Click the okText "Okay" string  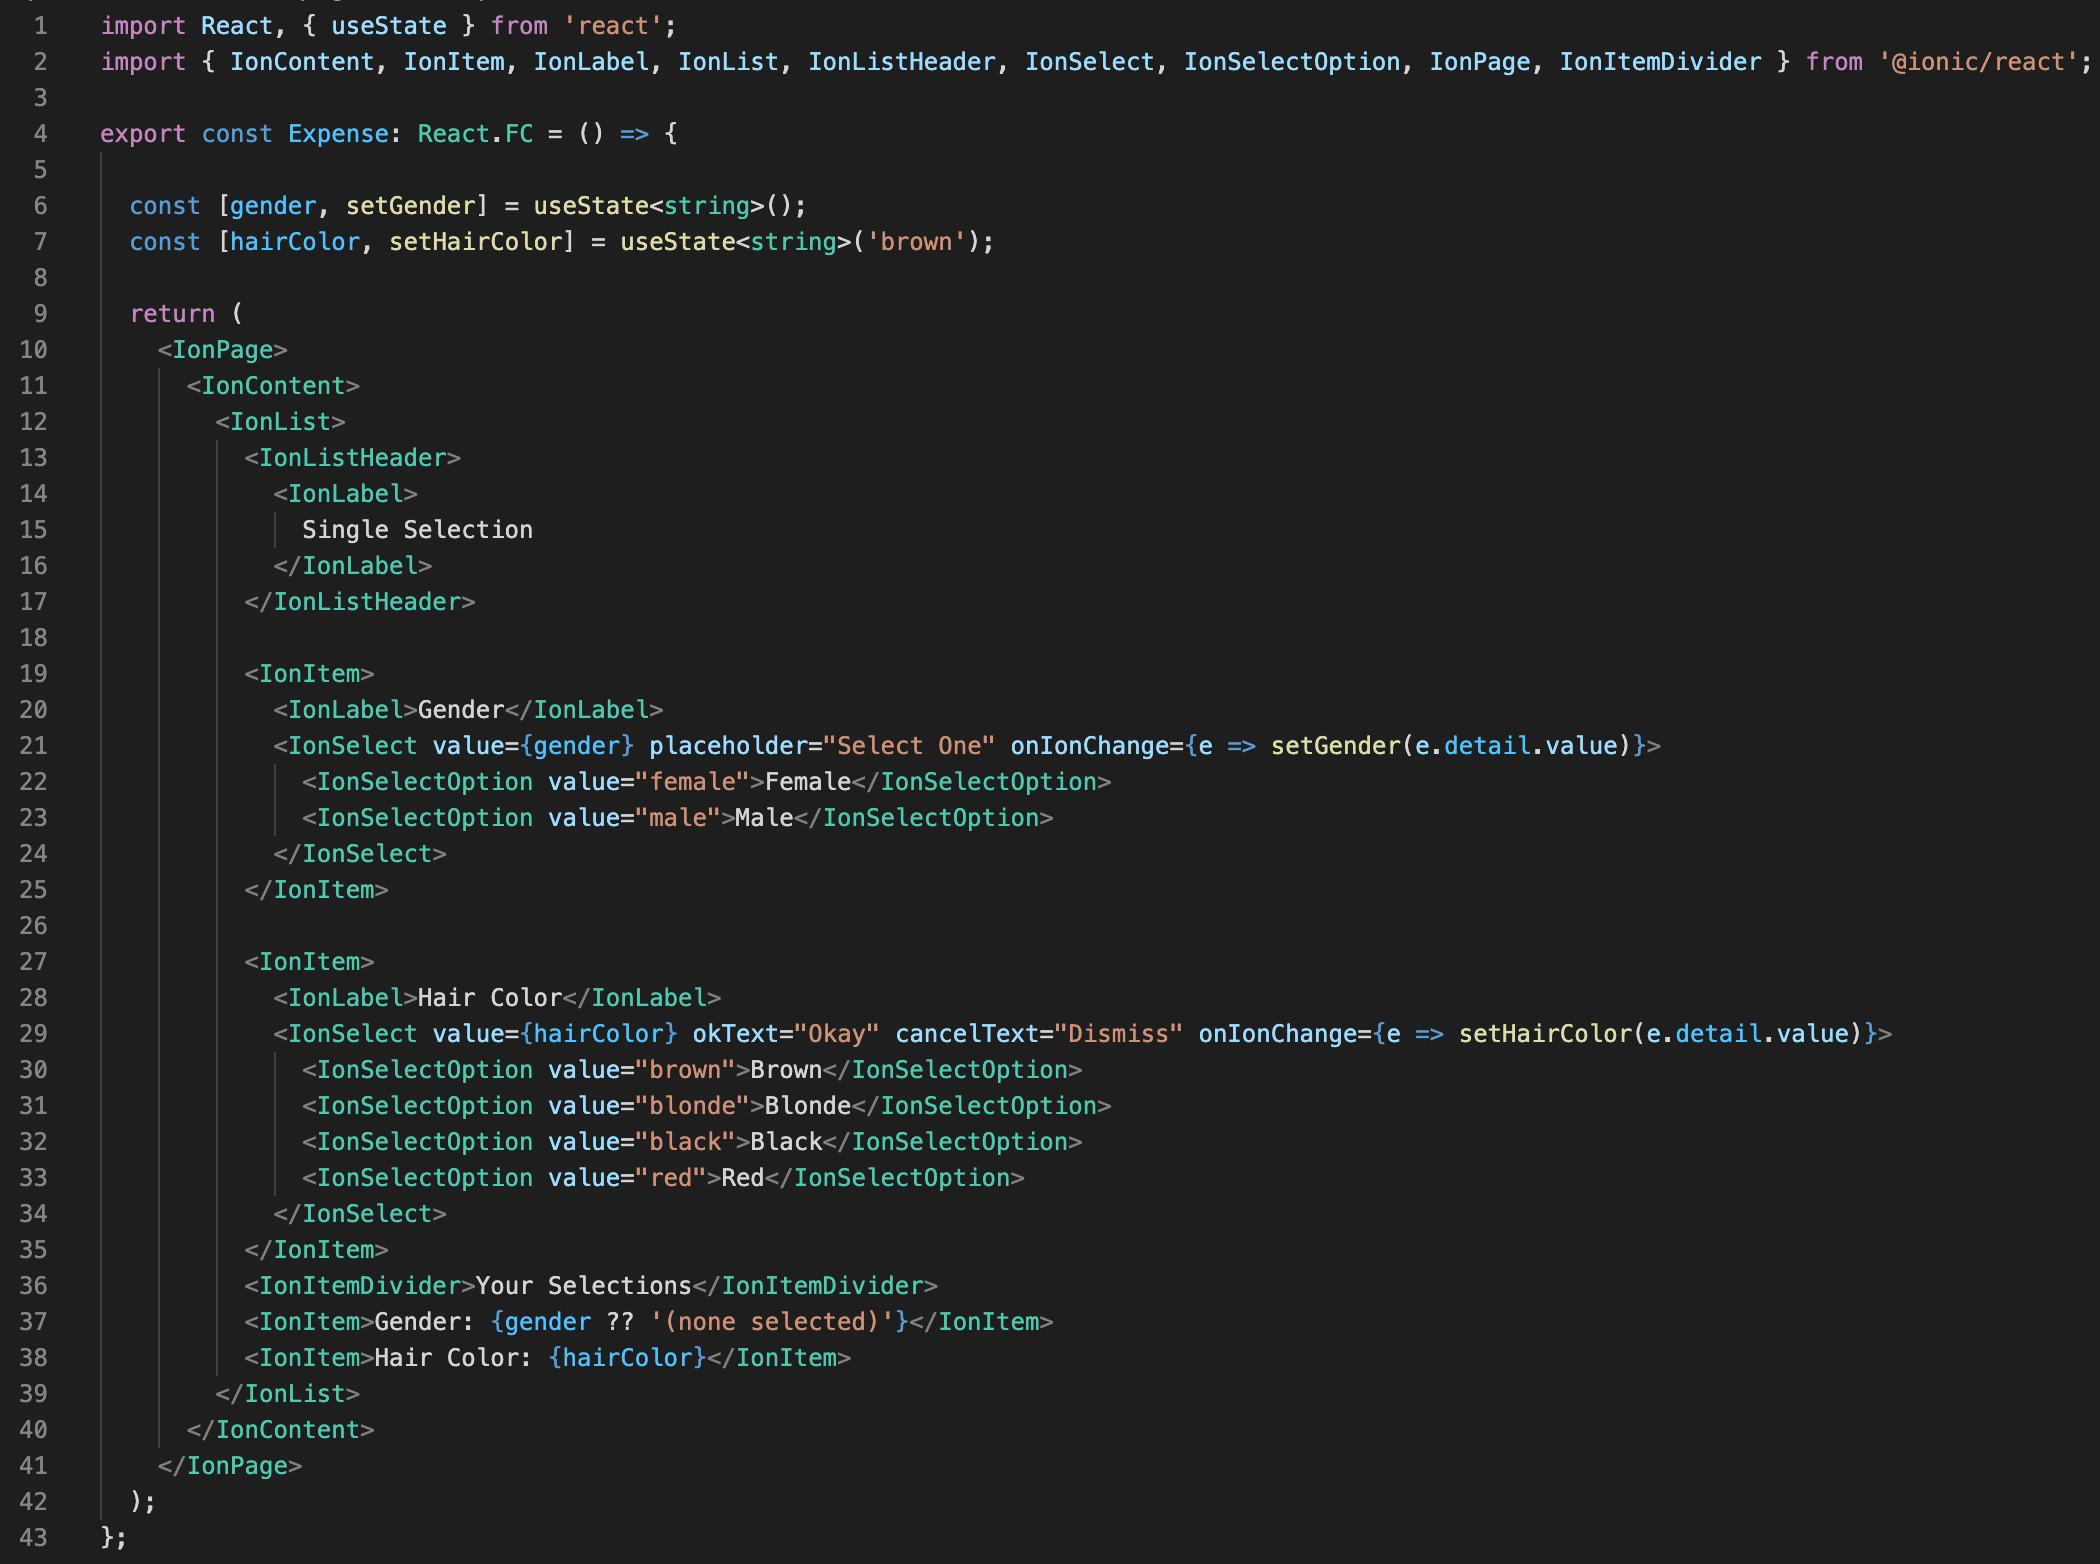point(836,1034)
